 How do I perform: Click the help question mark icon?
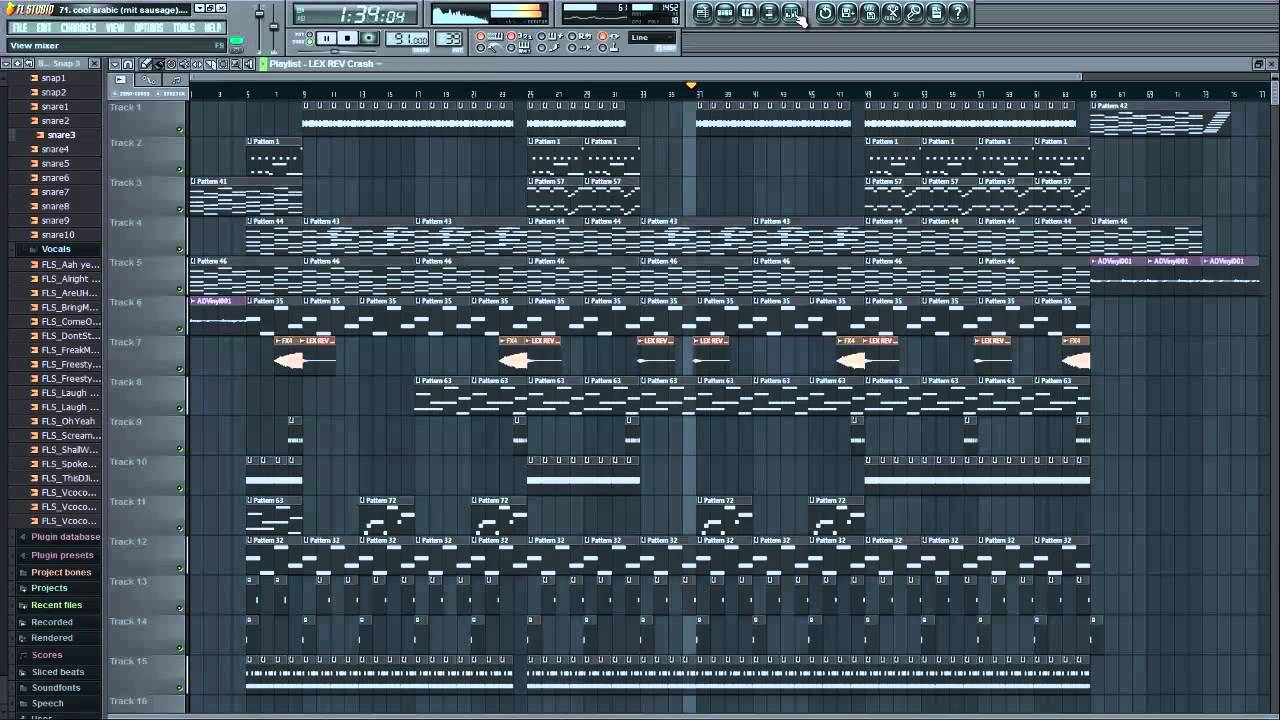click(x=958, y=13)
